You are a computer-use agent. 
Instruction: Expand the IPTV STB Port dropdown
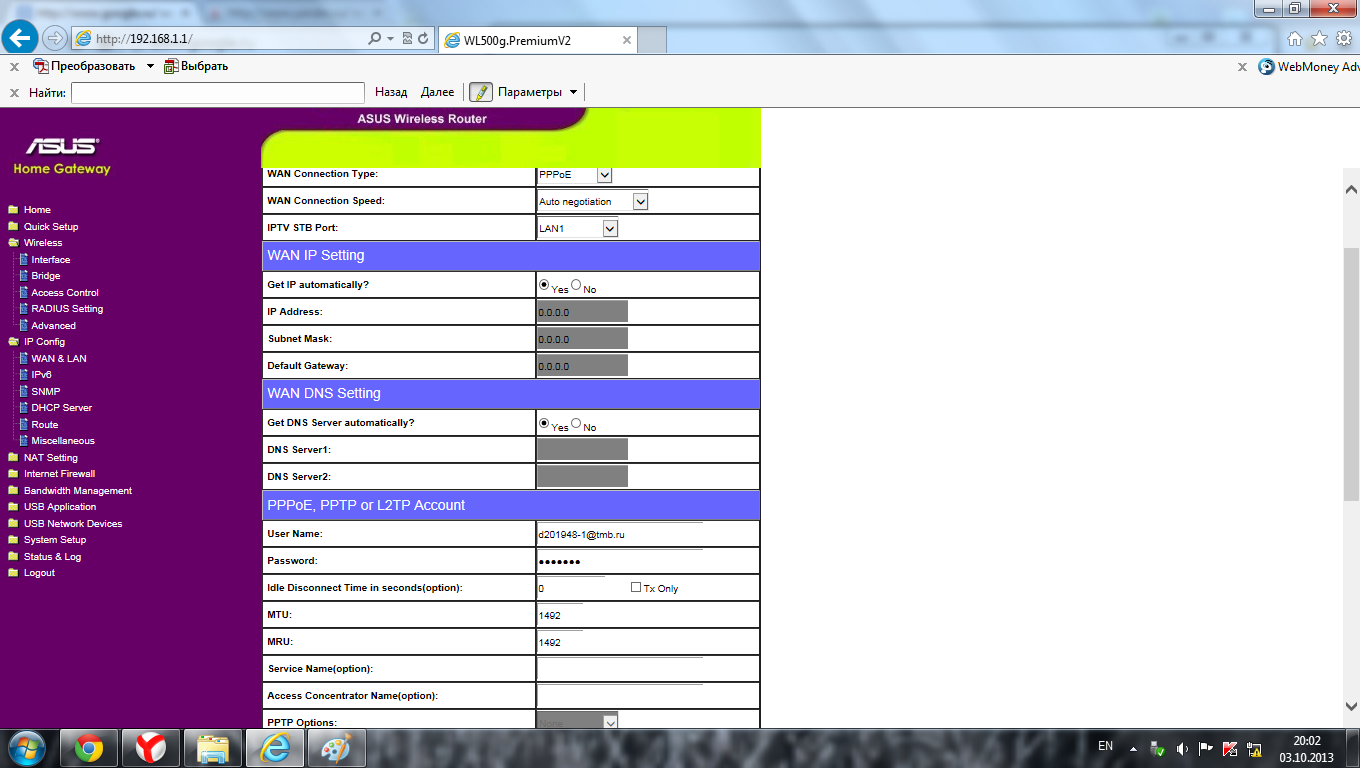click(x=610, y=229)
